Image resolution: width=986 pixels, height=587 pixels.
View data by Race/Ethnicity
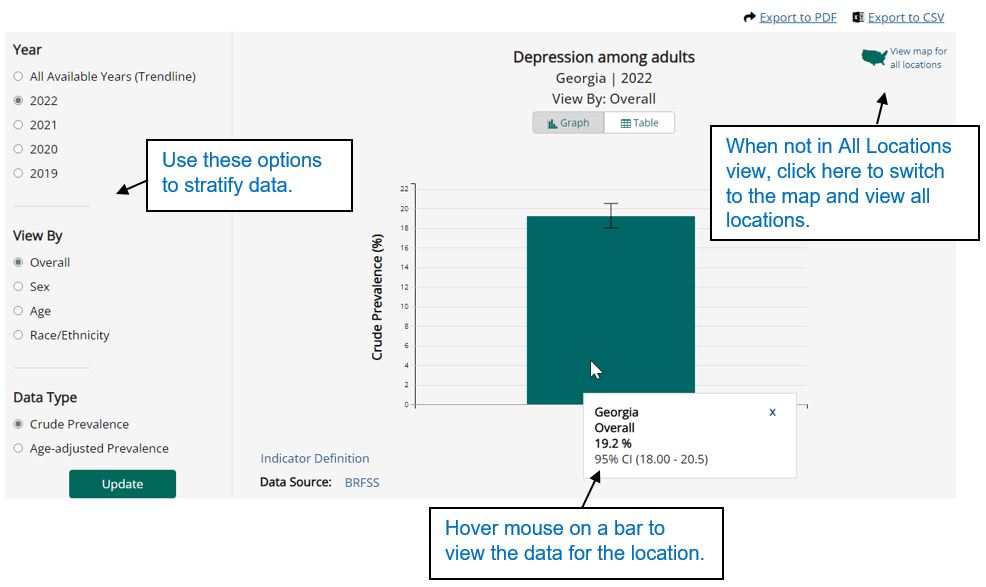[x=18, y=335]
